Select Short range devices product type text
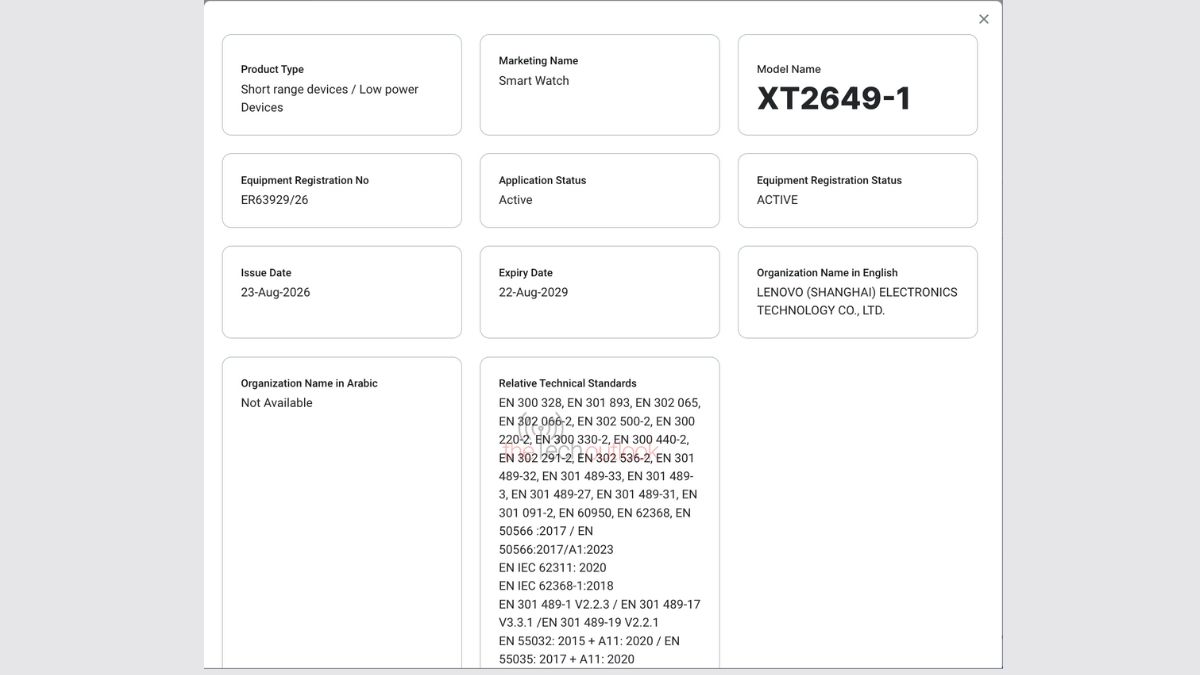Image resolution: width=1200 pixels, height=675 pixels. coord(329,98)
